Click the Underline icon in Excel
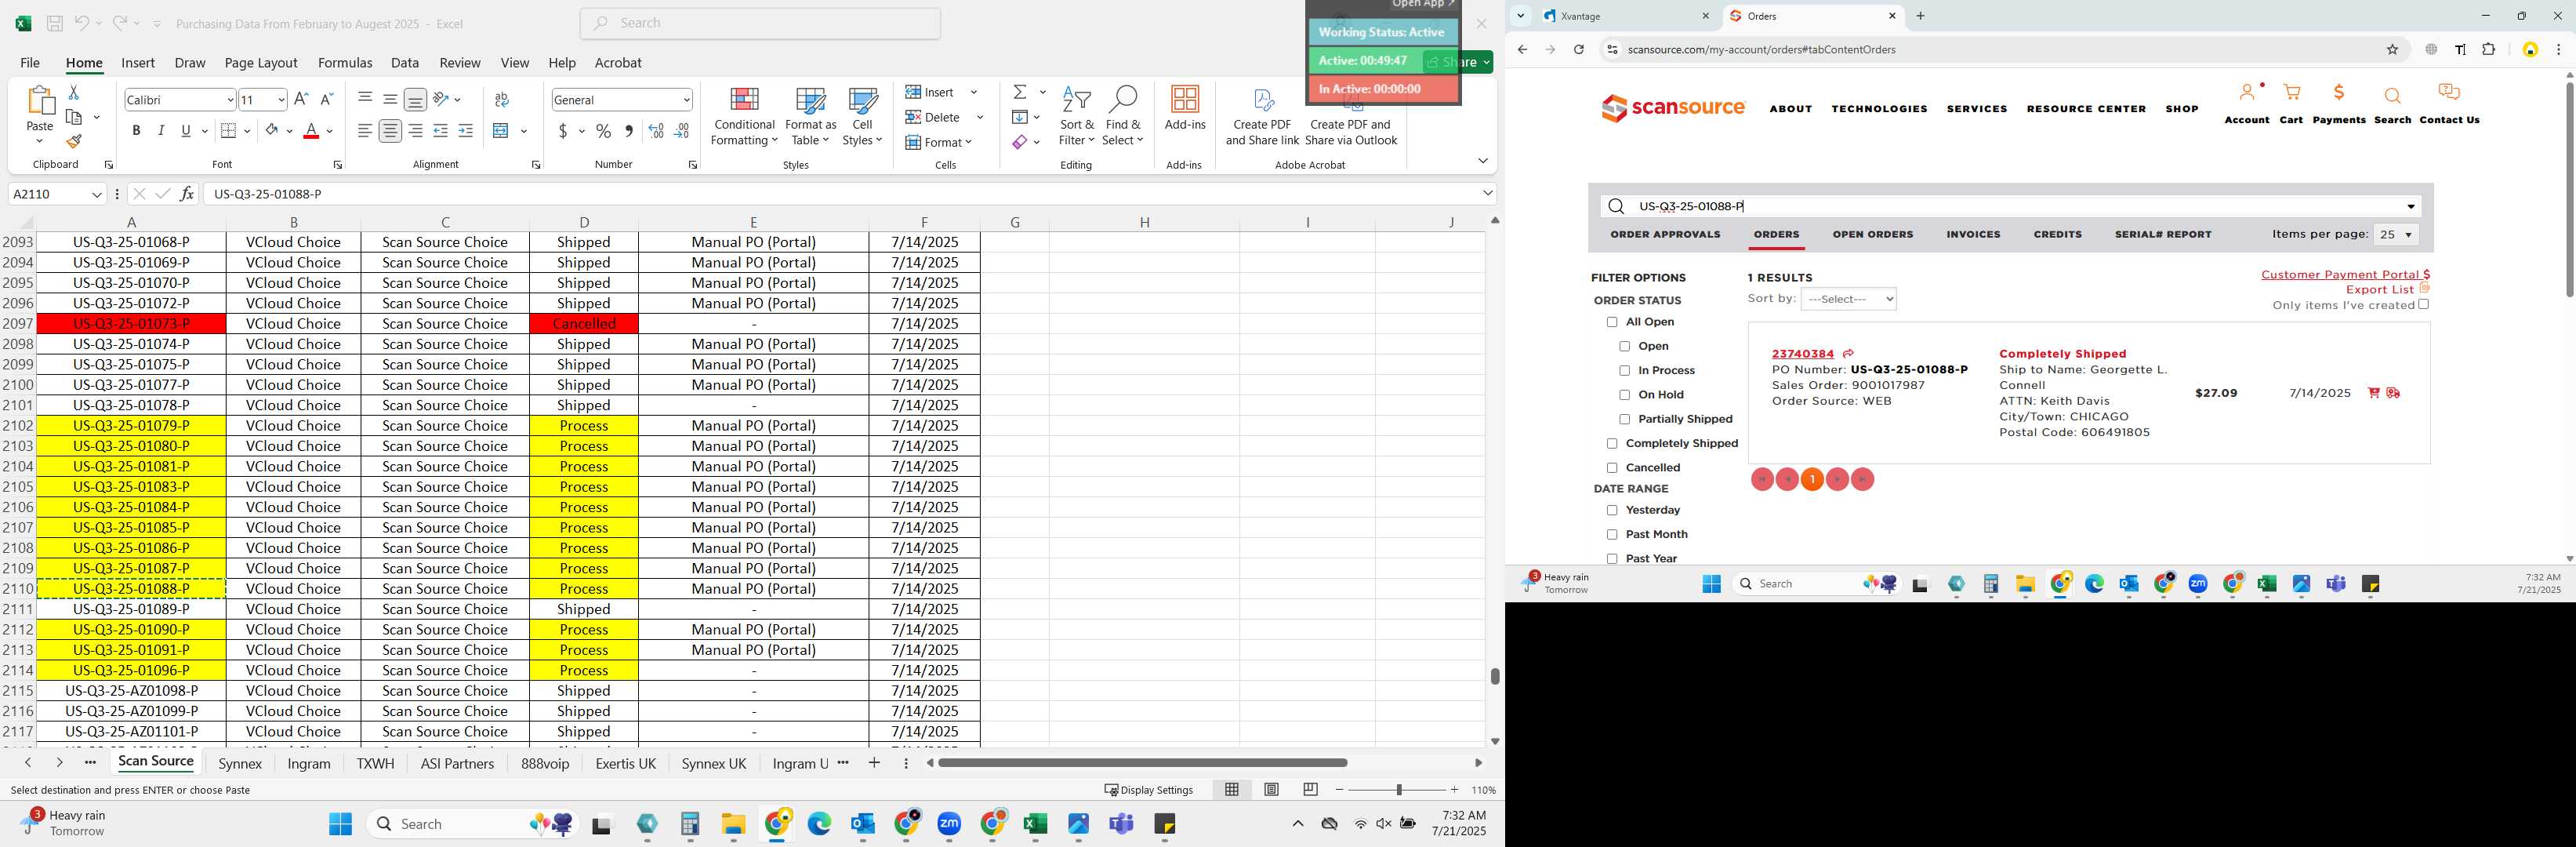The height and width of the screenshot is (847, 2576). (x=186, y=131)
